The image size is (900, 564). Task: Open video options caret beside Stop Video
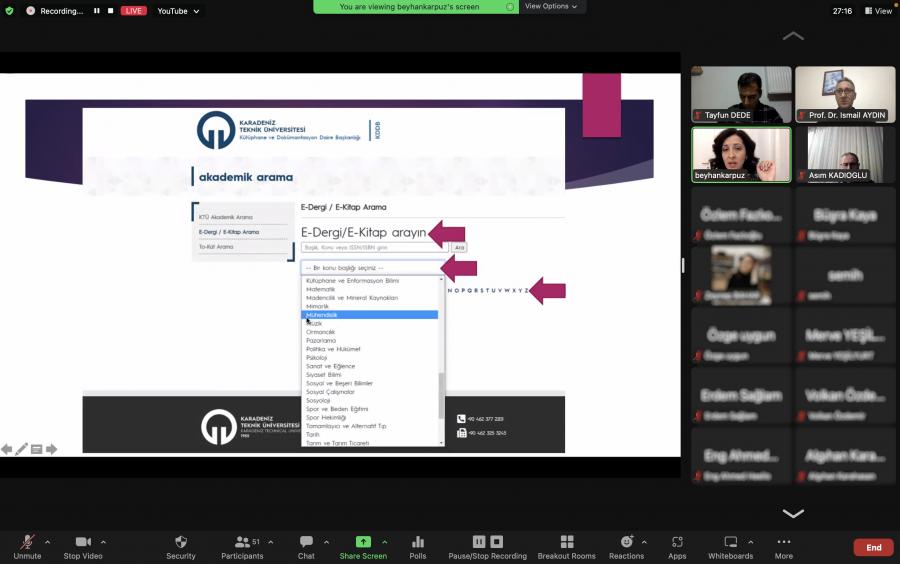(x=103, y=542)
